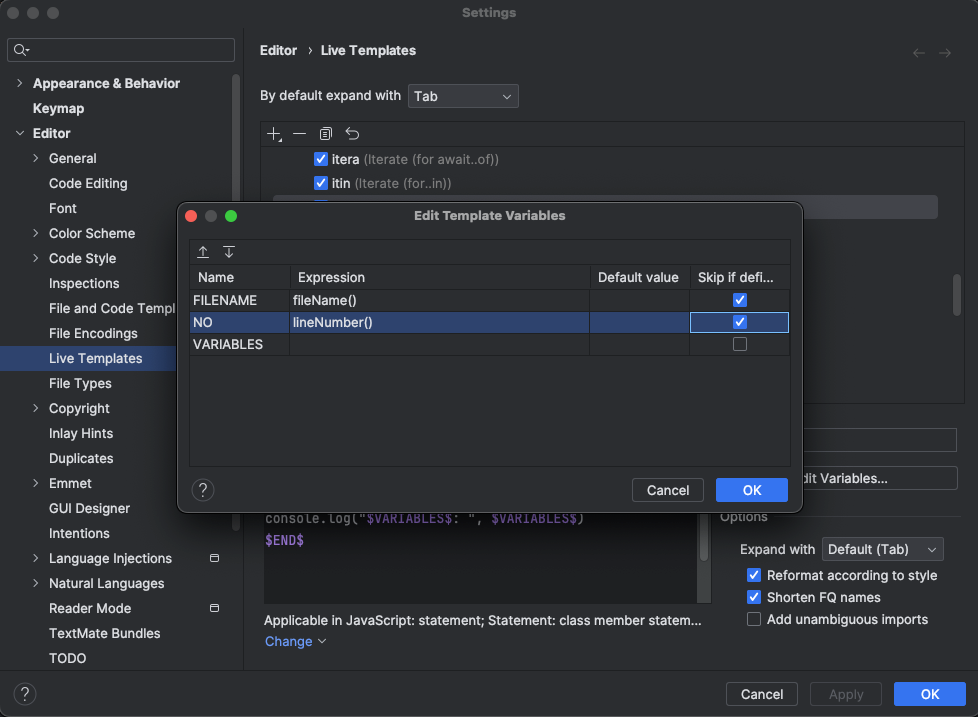Open the By default expand with dropdown
Viewport: 978px width, 717px height.
(463, 96)
